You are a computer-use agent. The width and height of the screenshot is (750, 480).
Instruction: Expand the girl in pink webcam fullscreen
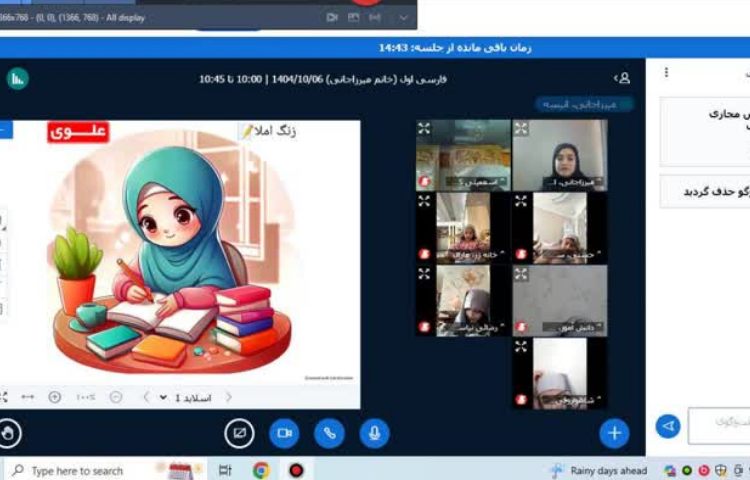424,200
